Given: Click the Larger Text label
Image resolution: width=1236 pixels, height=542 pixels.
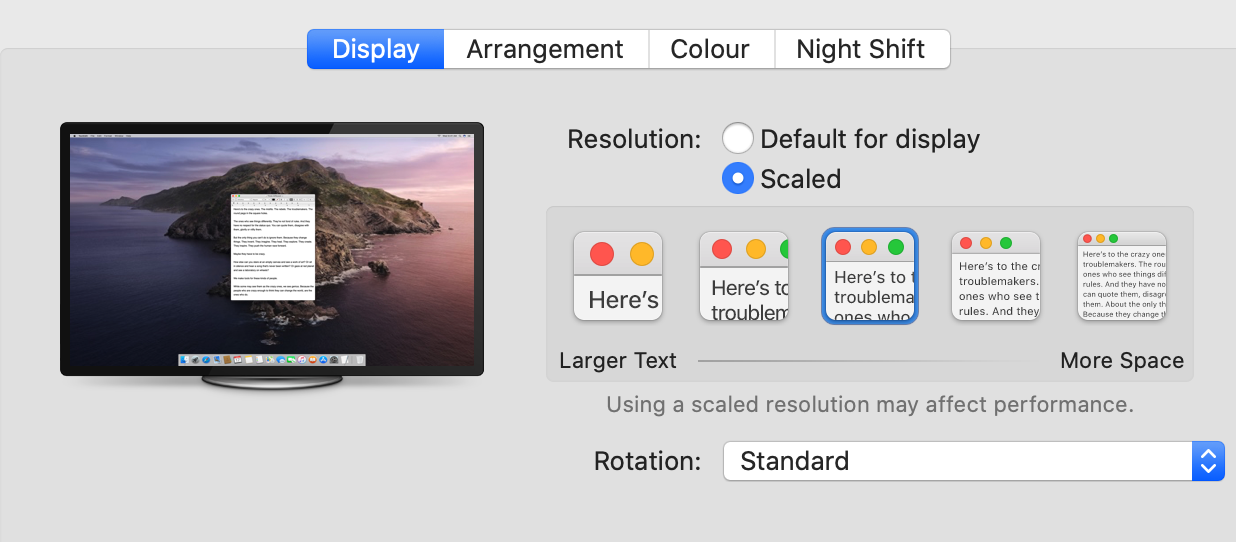Looking at the screenshot, I should click(x=618, y=361).
